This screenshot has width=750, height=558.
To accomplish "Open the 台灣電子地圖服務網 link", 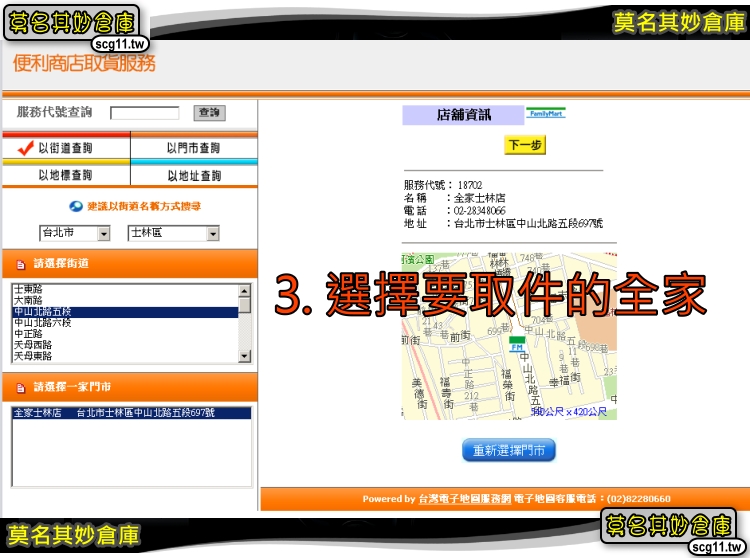I will pos(465,499).
